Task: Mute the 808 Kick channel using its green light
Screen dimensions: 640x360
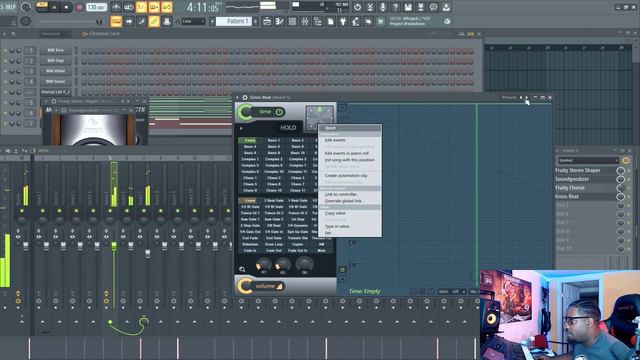Action: (5, 50)
